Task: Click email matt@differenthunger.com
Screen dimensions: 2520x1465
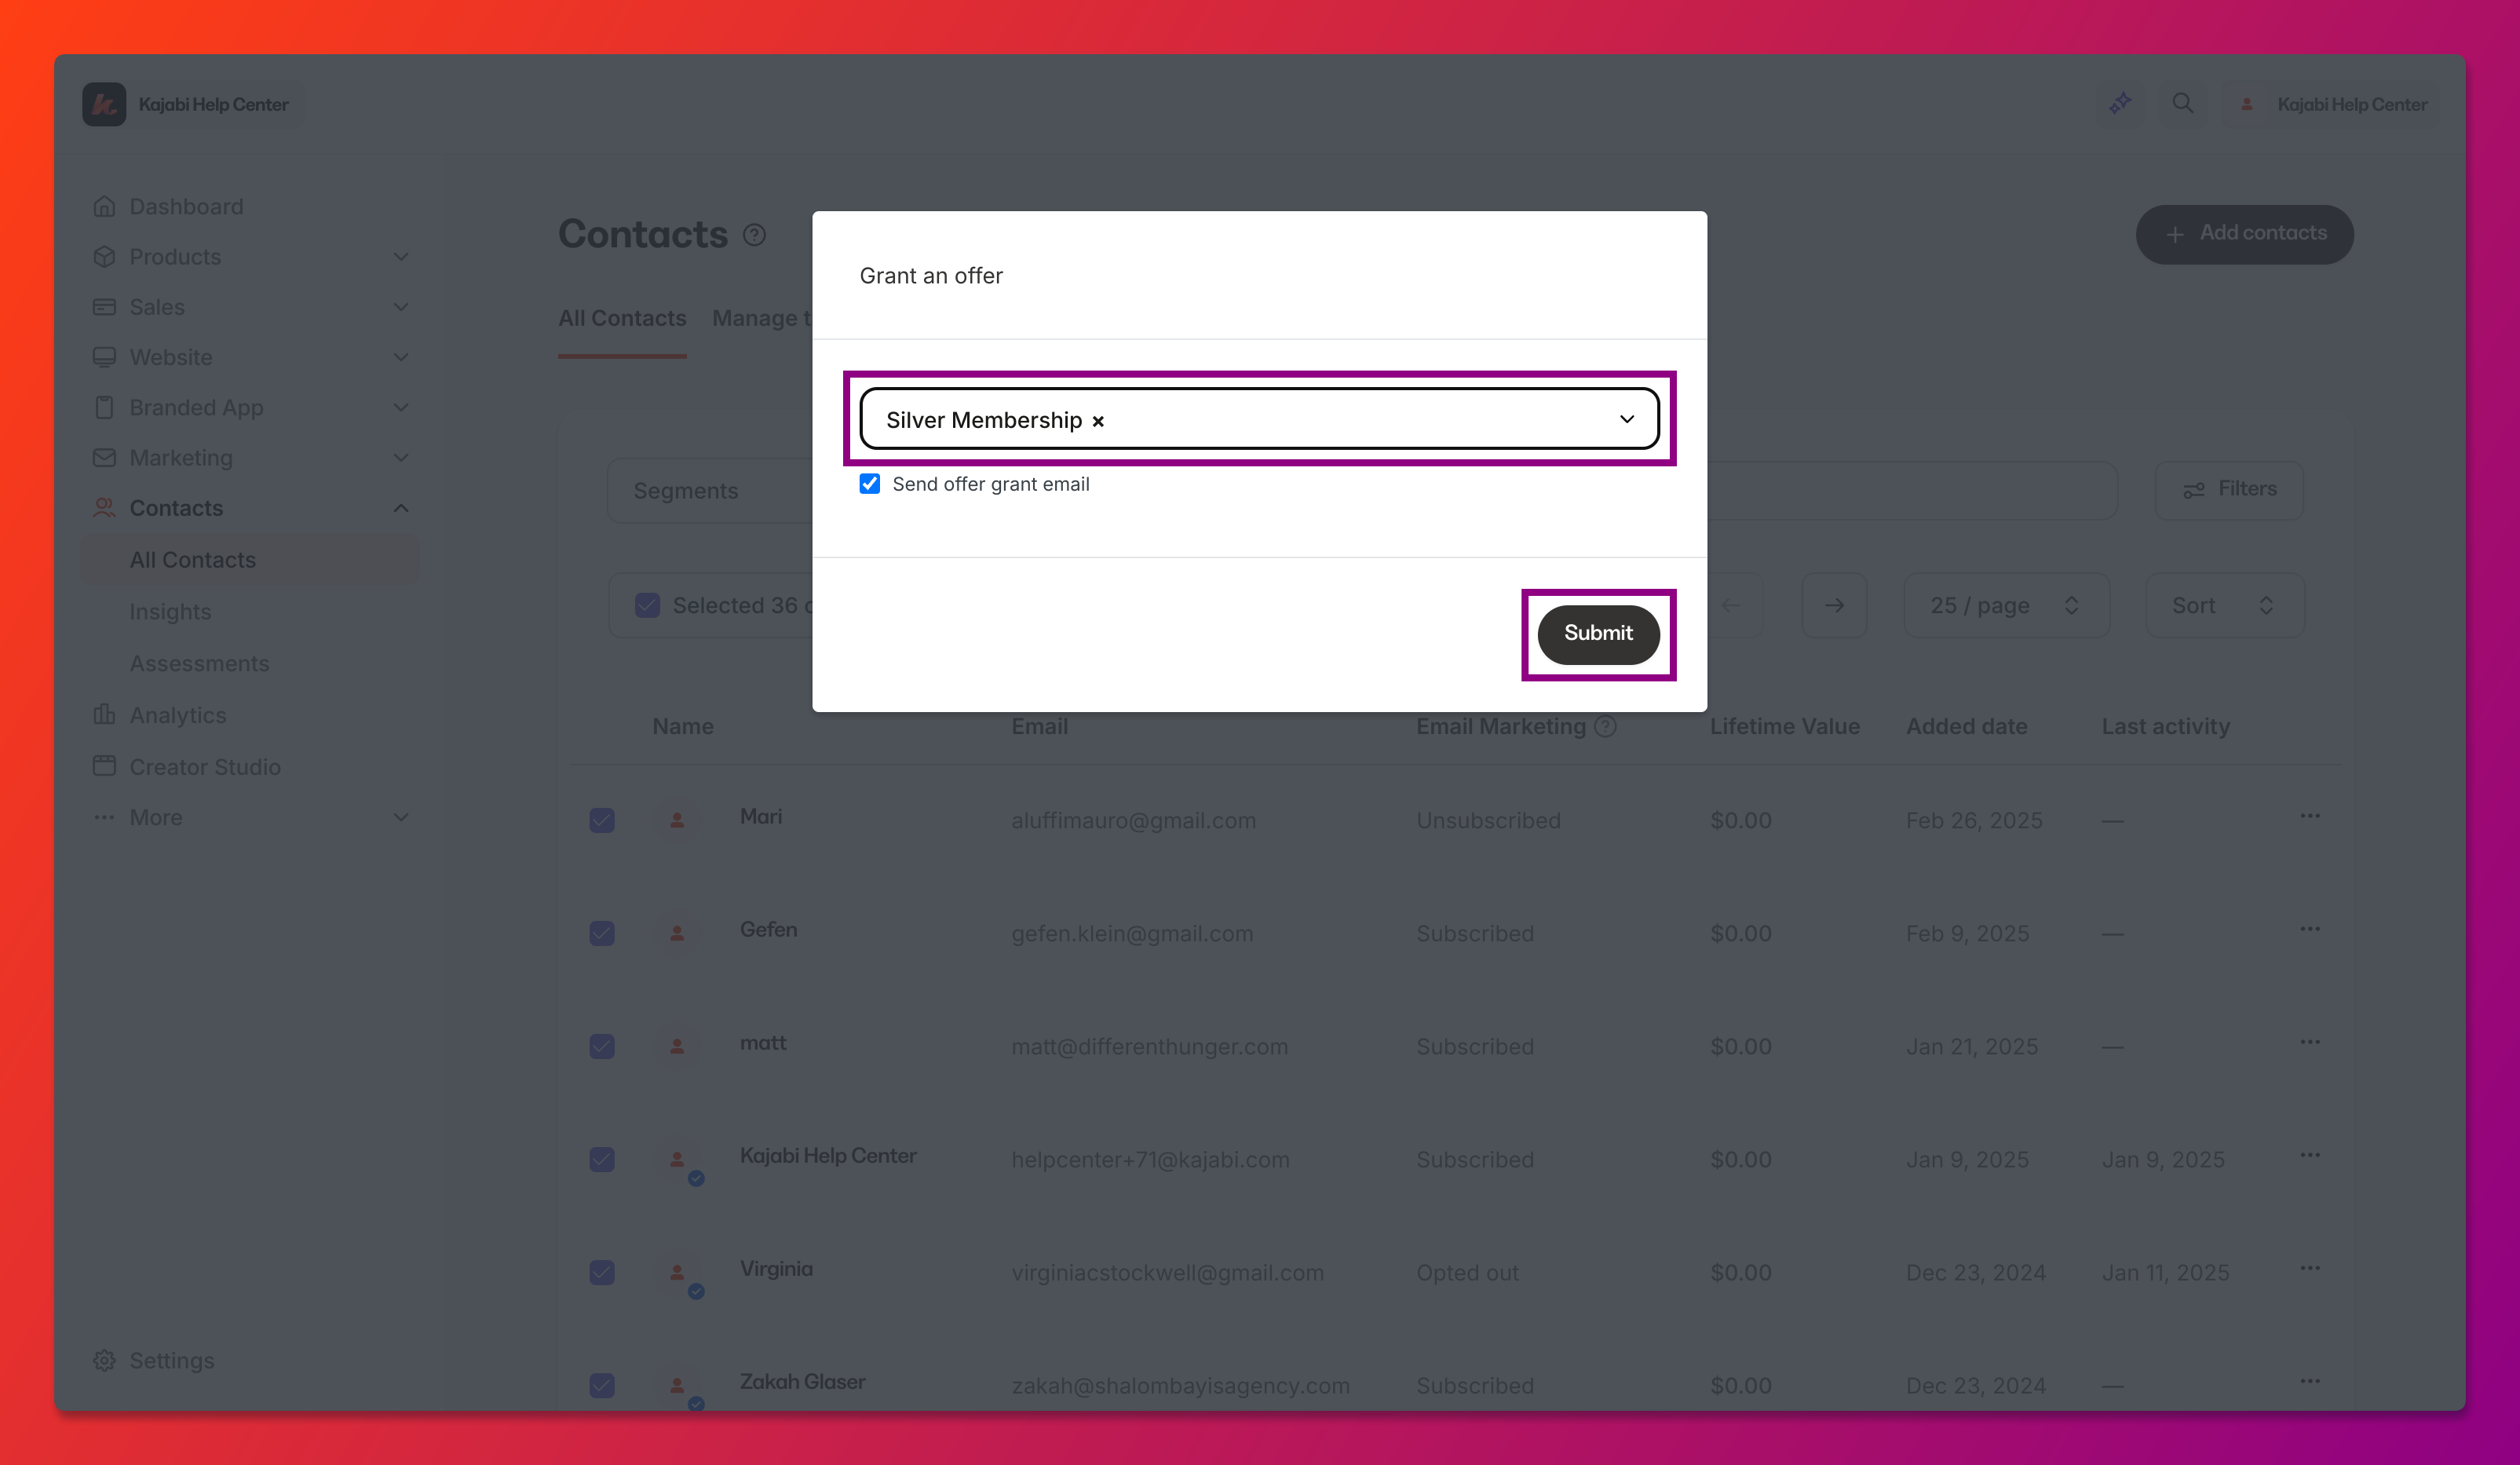Action: [x=1149, y=1046]
